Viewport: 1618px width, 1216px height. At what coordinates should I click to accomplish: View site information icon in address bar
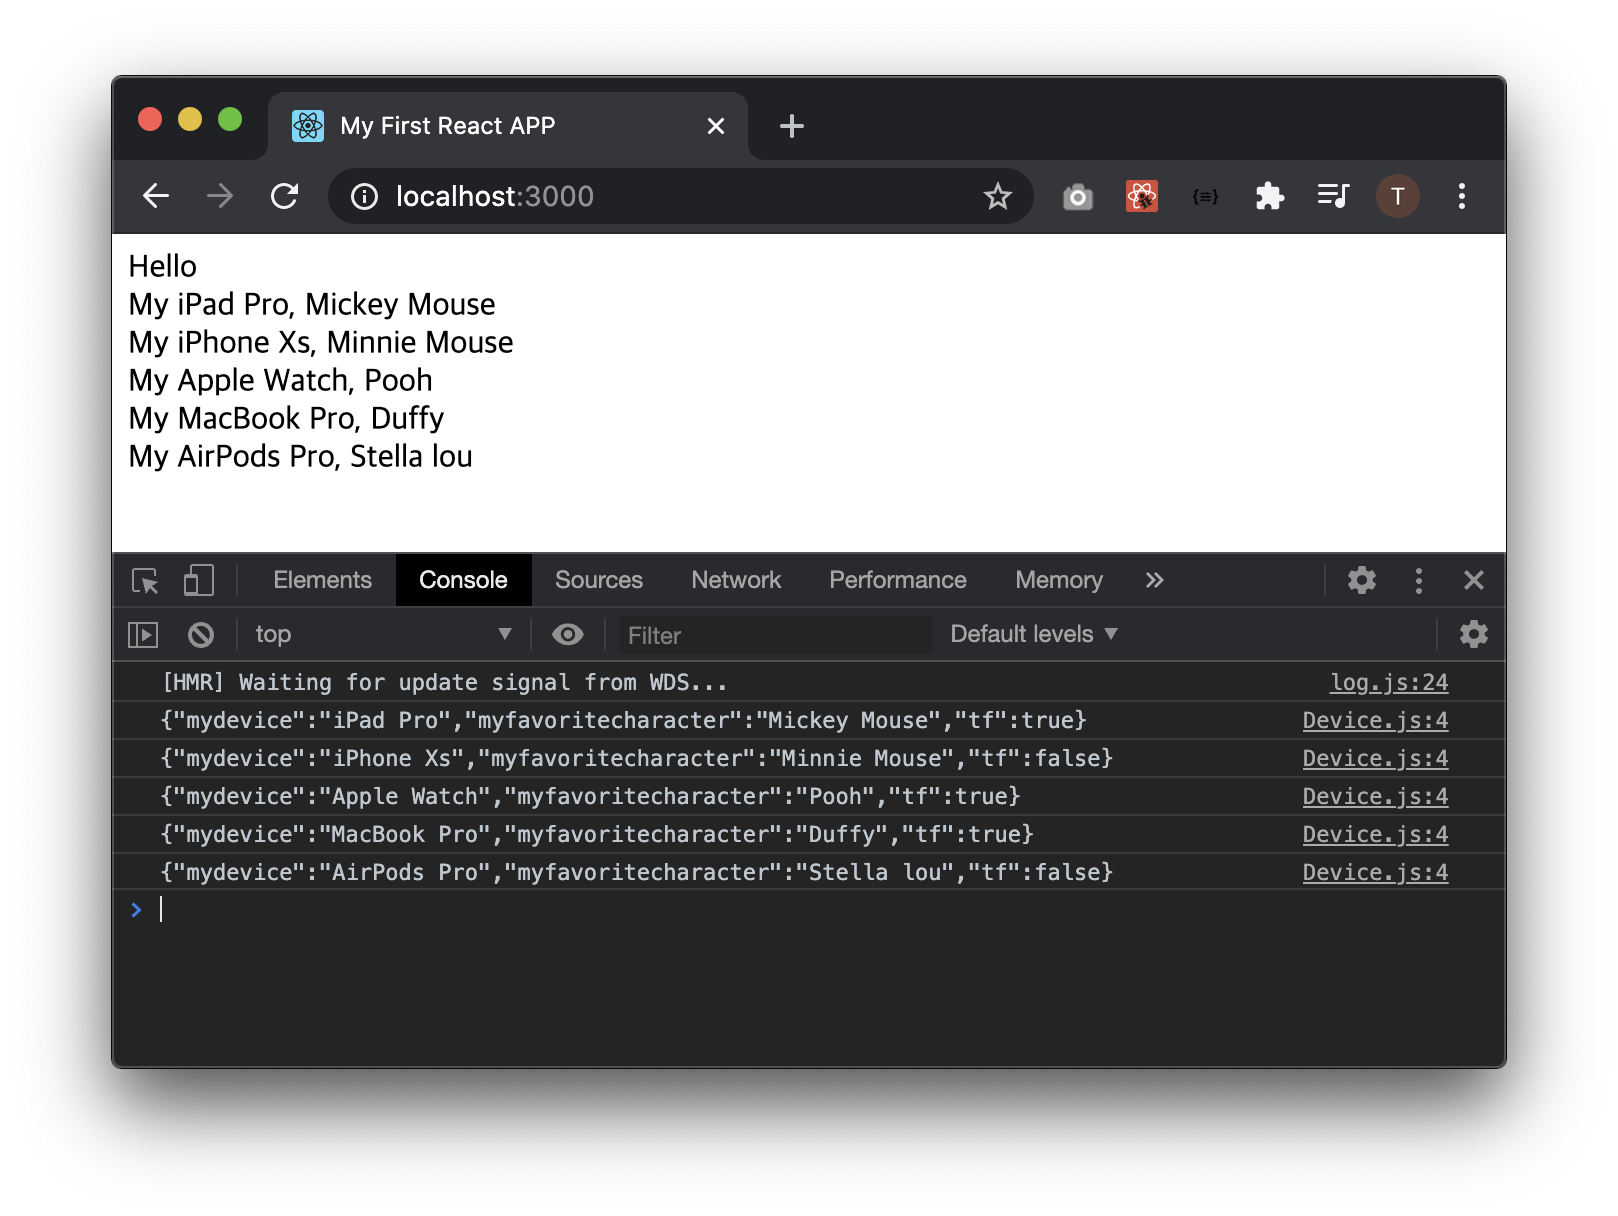365,197
